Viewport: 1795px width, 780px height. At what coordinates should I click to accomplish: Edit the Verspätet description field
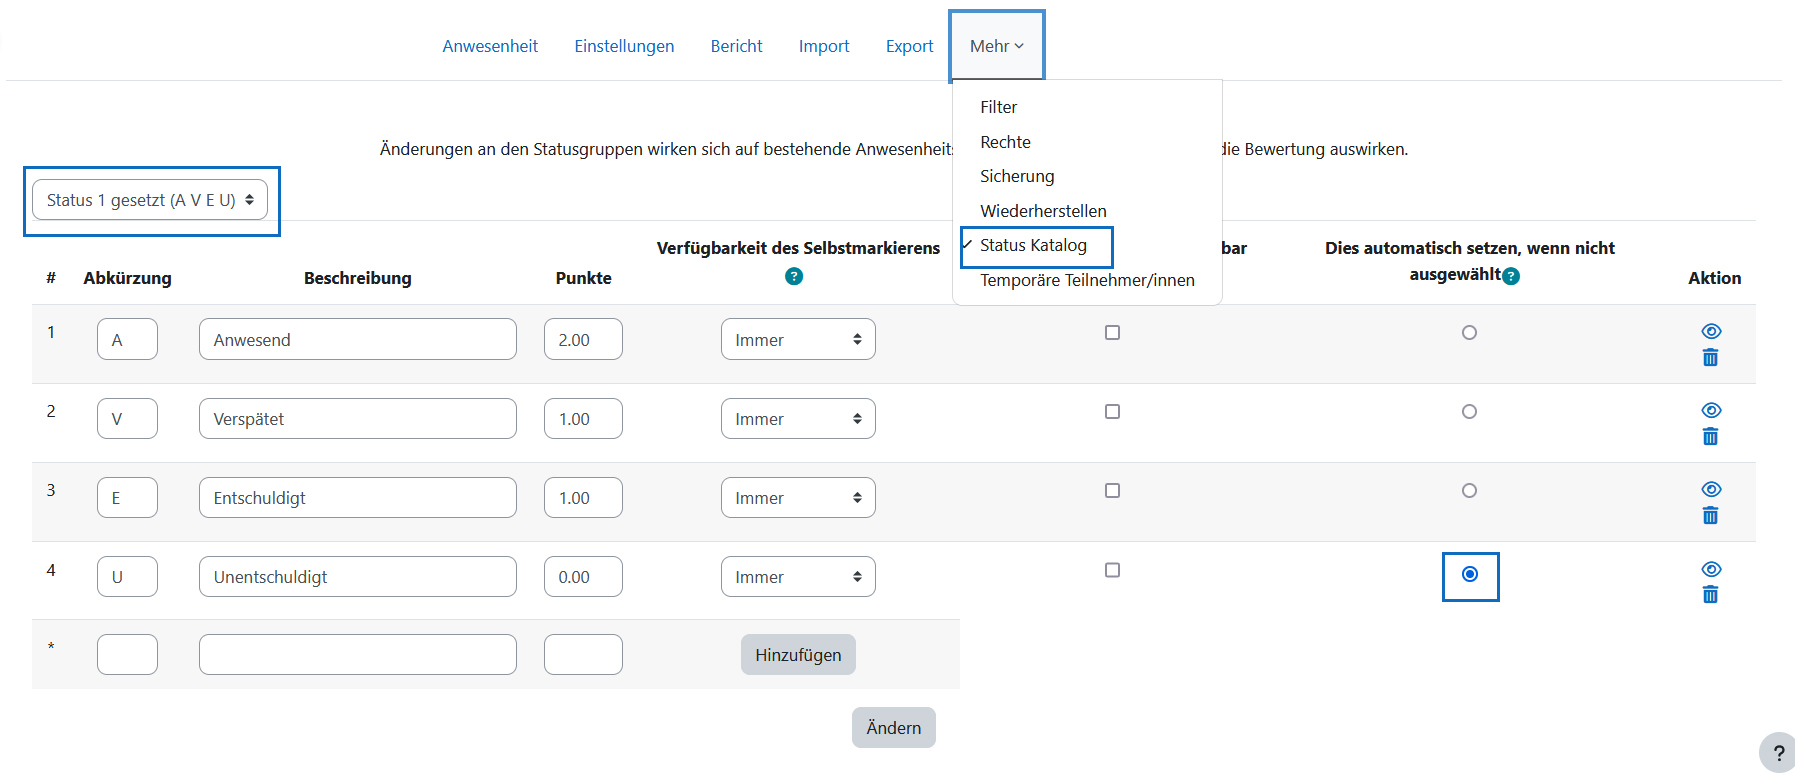pos(358,418)
